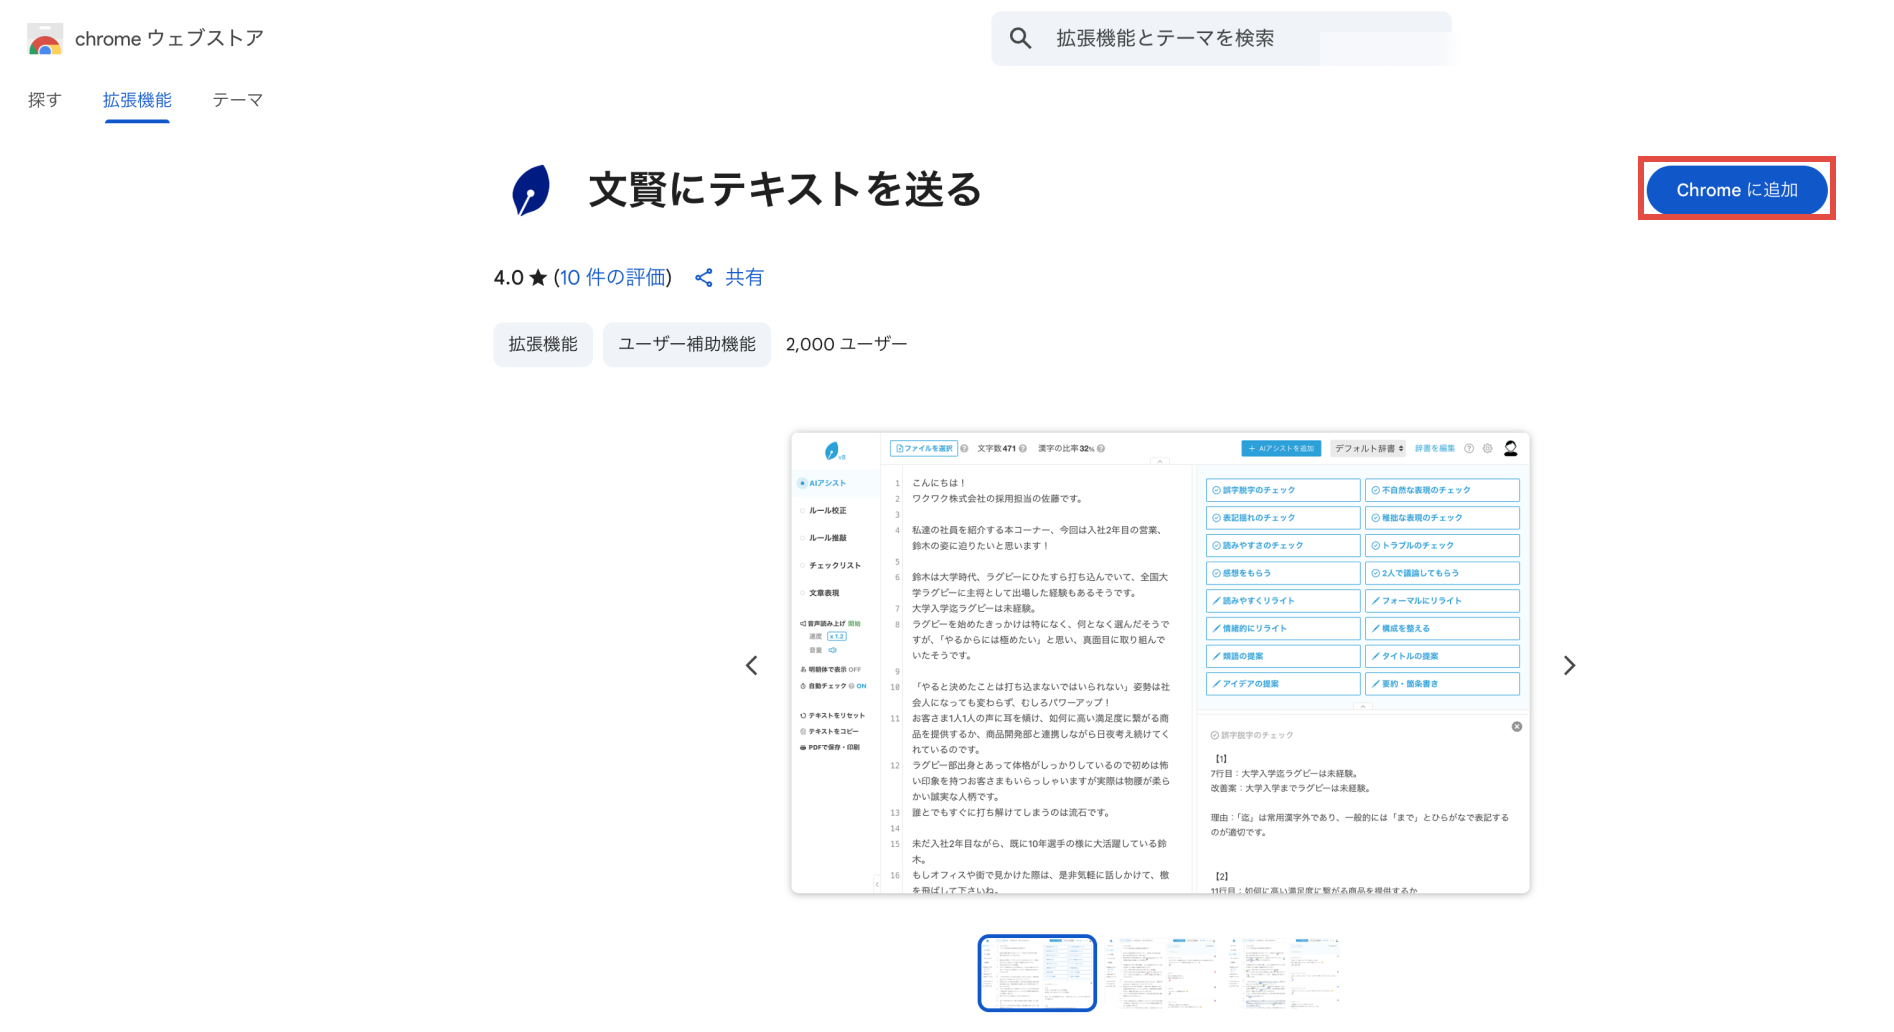
Task: Click the 文賢 blue feather extension icon
Action: pyautogui.click(x=531, y=190)
